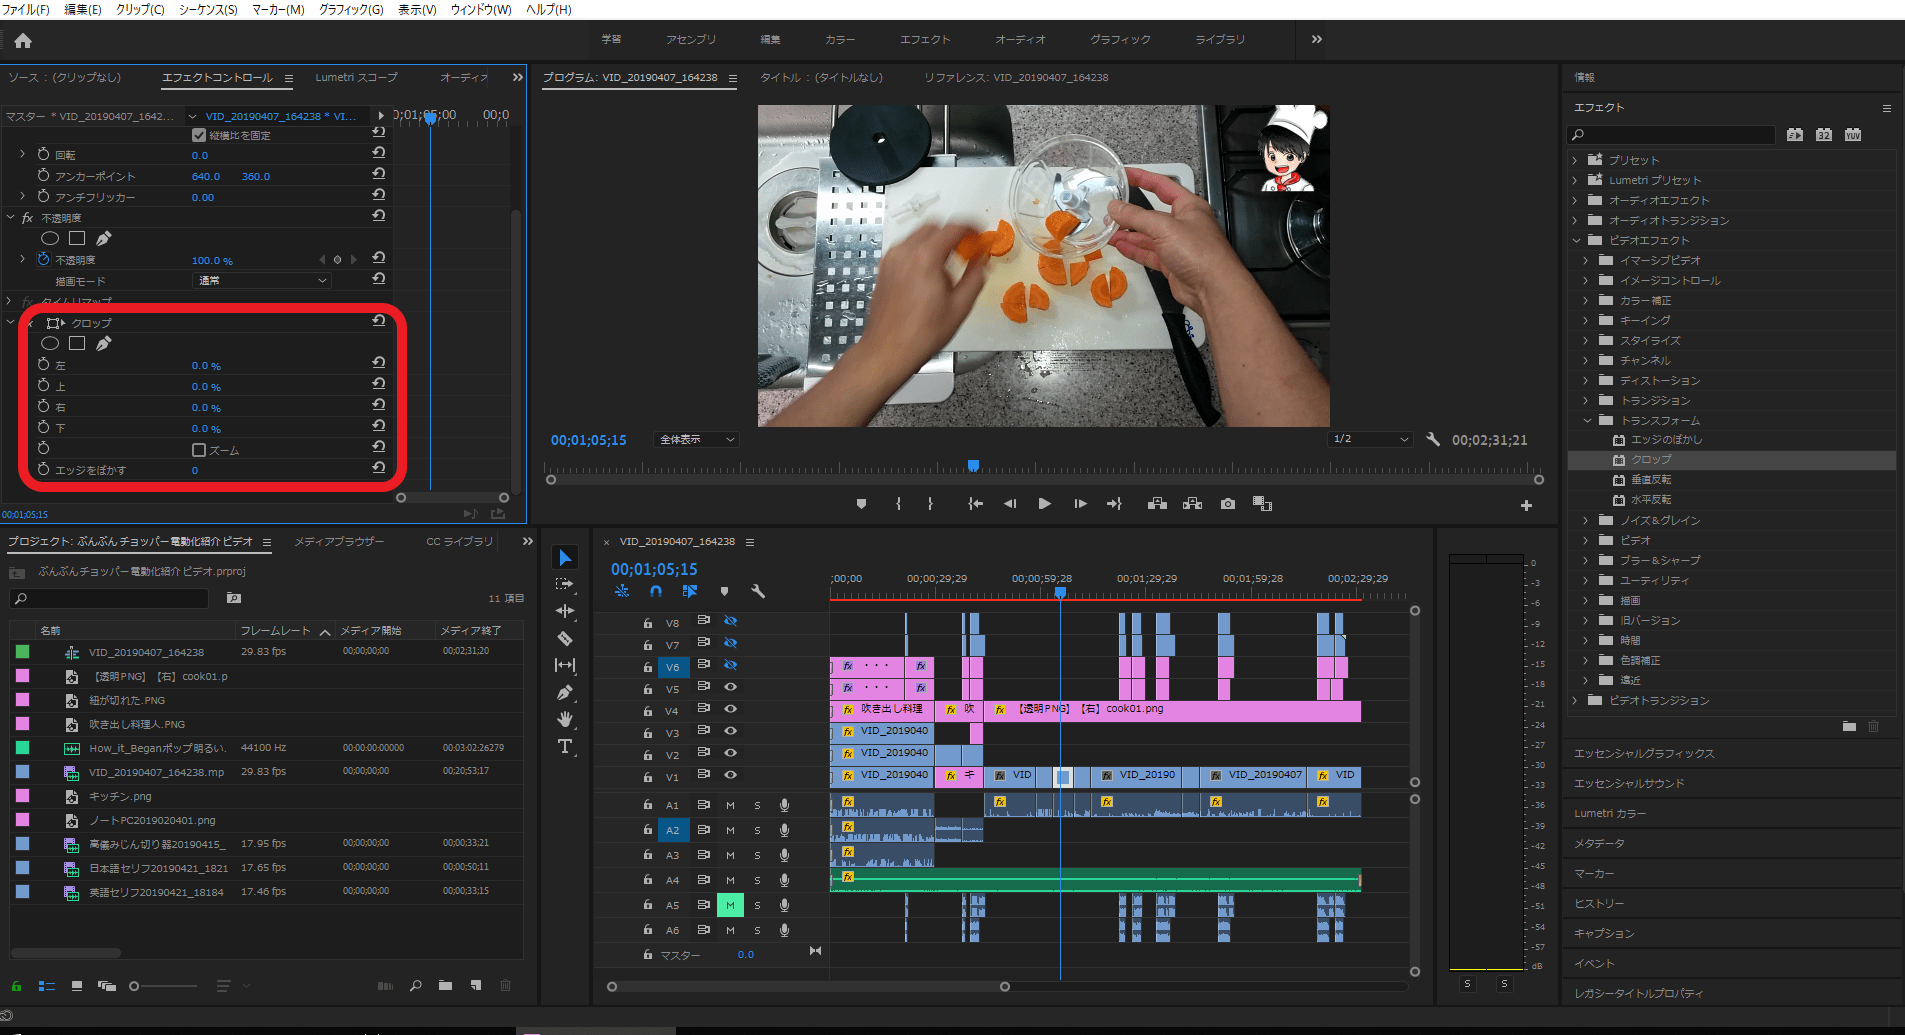Open the 描画モード blend mode dropdown

[x=261, y=281]
